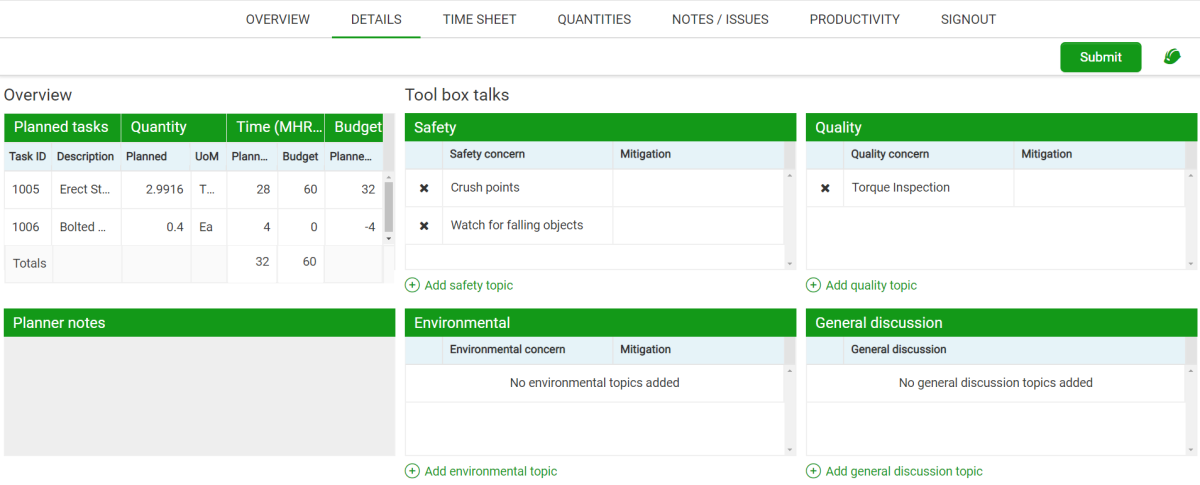The image size is (1200, 485).
Task: Switch to the Overview tab
Action: [278, 19]
